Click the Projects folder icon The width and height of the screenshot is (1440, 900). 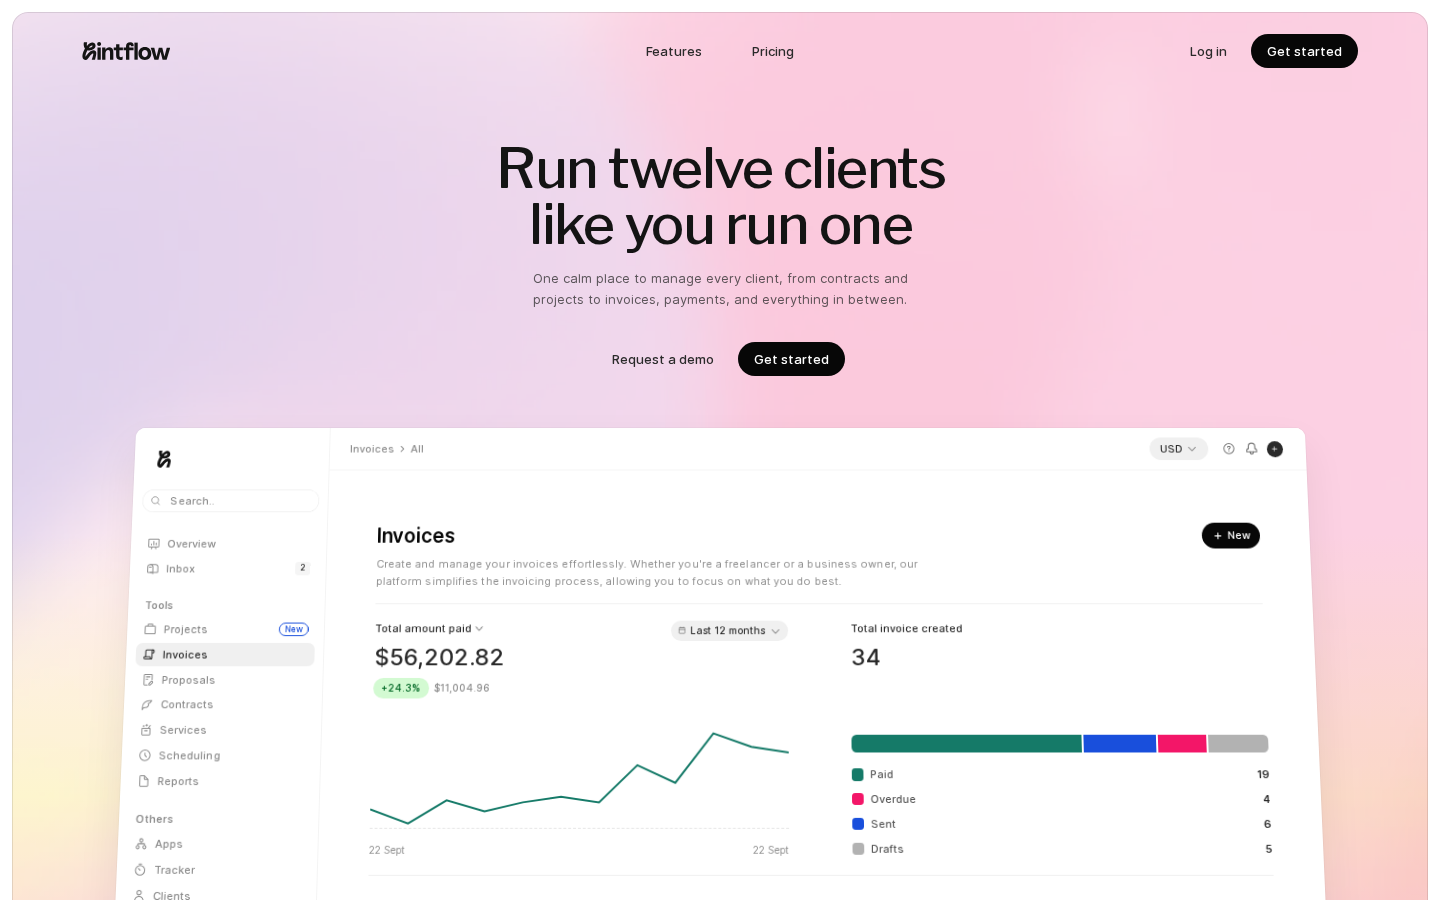[x=150, y=629]
